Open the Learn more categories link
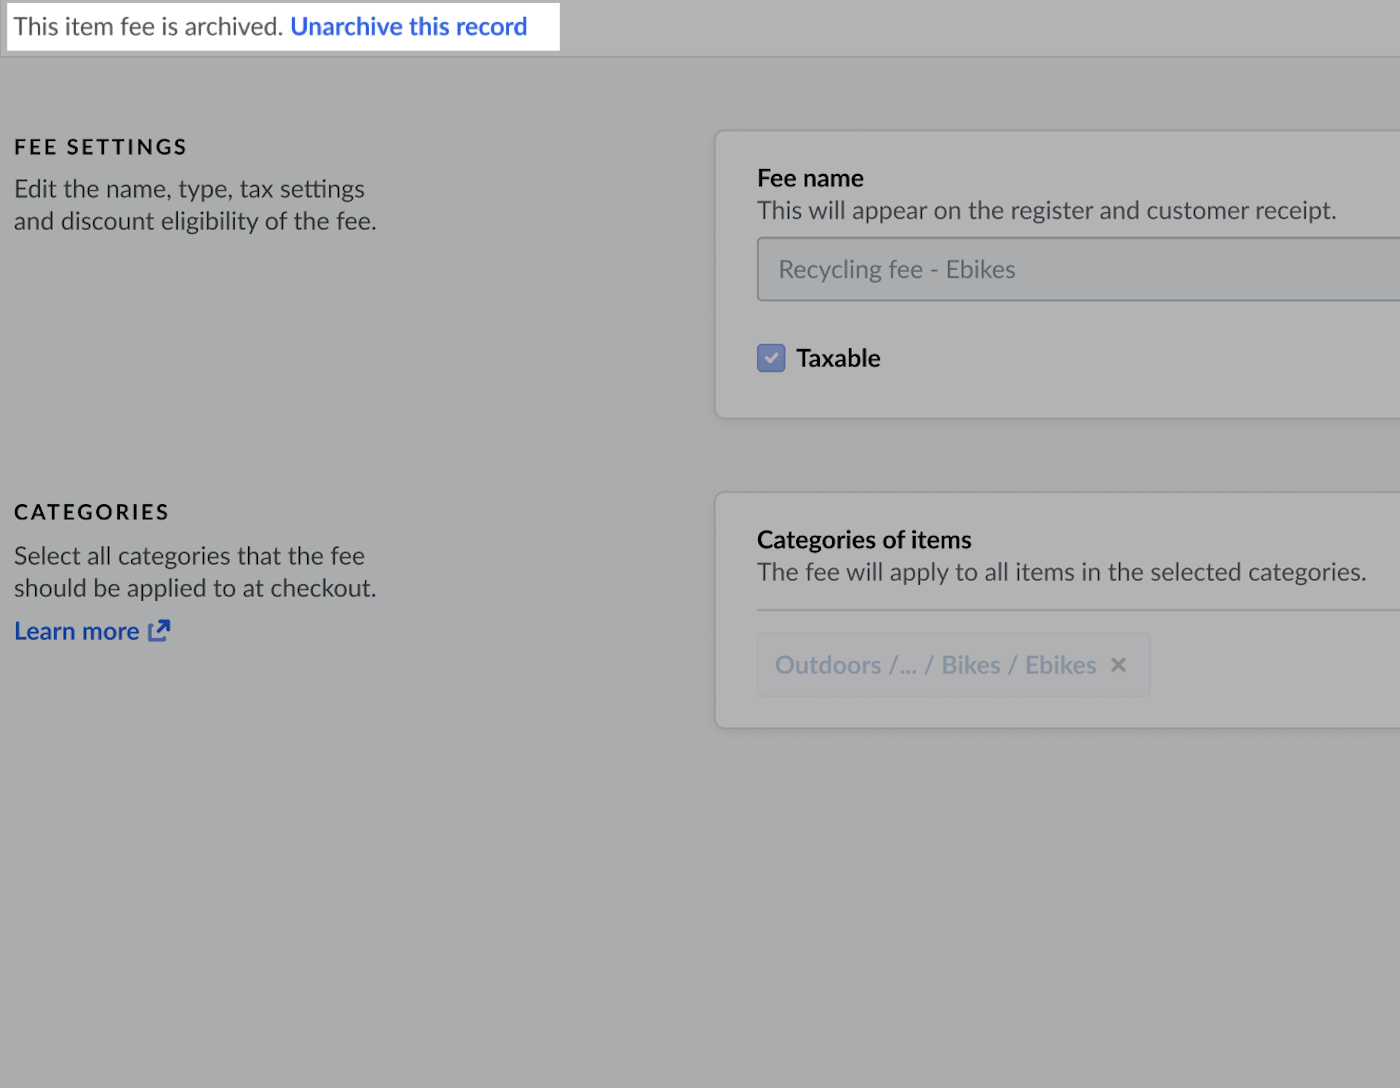The image size is (1400, 1088). tap(77, 632)
